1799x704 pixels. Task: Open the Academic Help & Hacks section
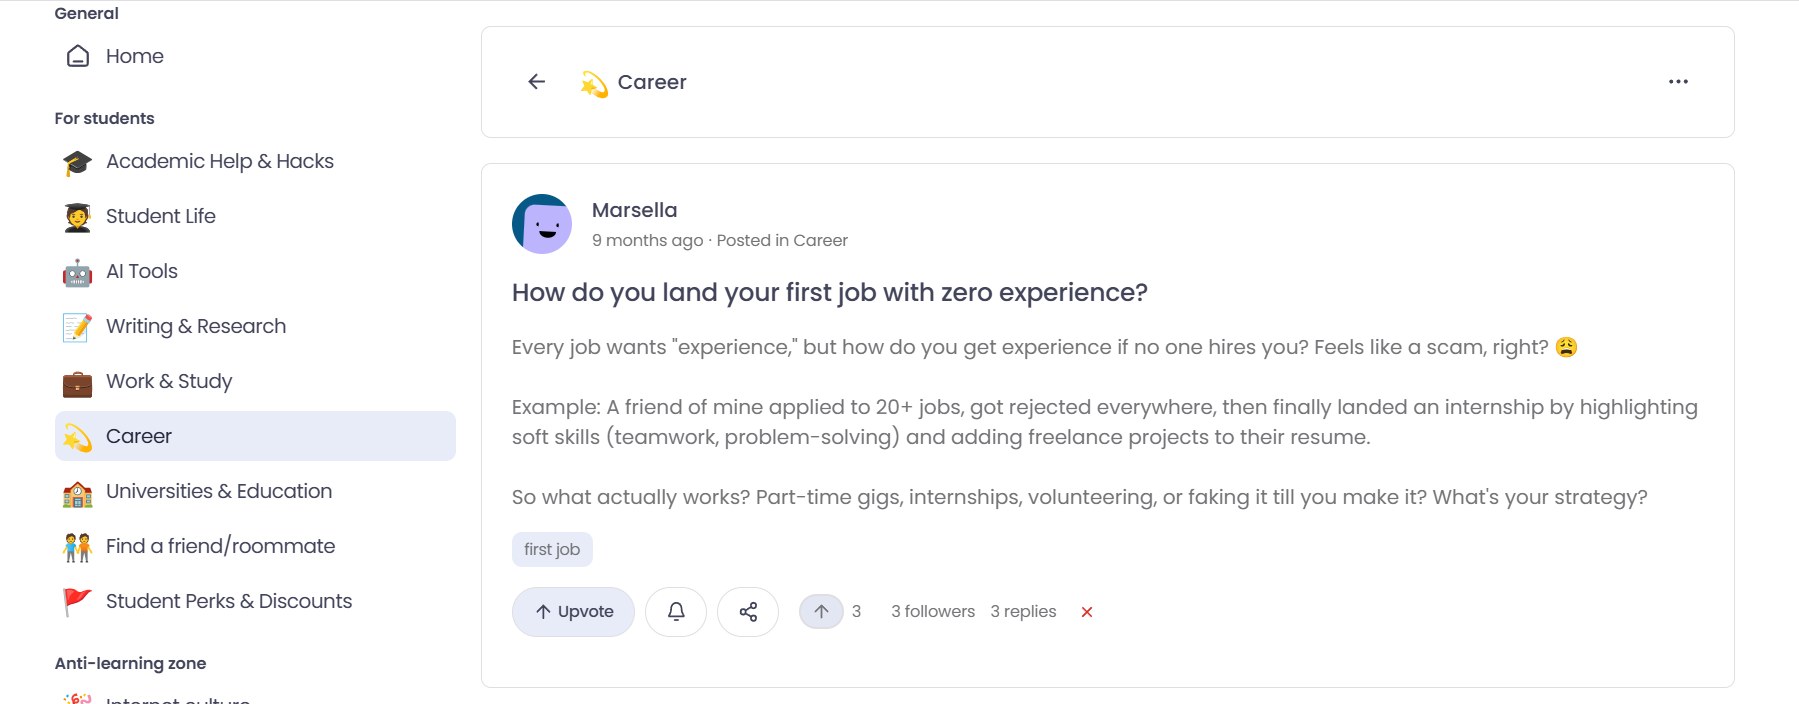pos(219,161)
